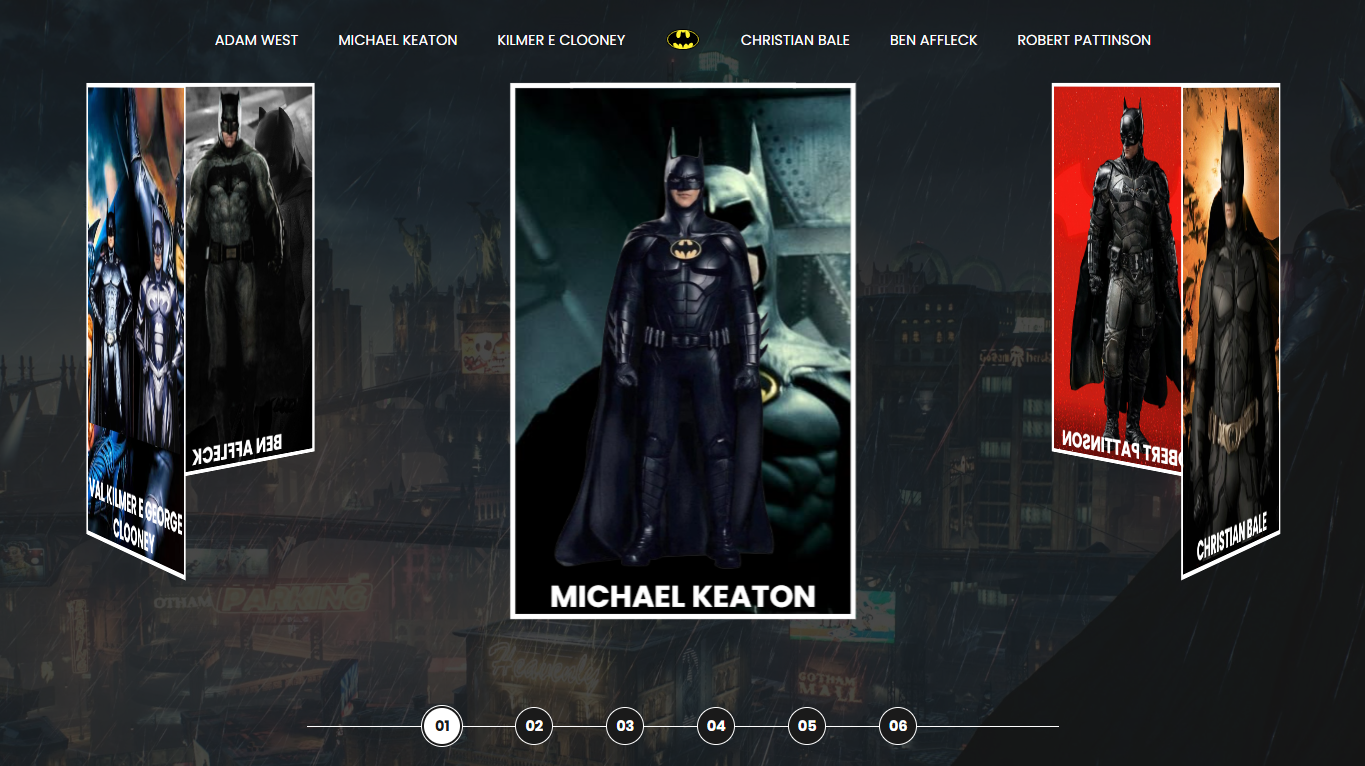Click the Michael Keaton caption on center card
Screen dimensions: 1365x766
pos(682,596)
